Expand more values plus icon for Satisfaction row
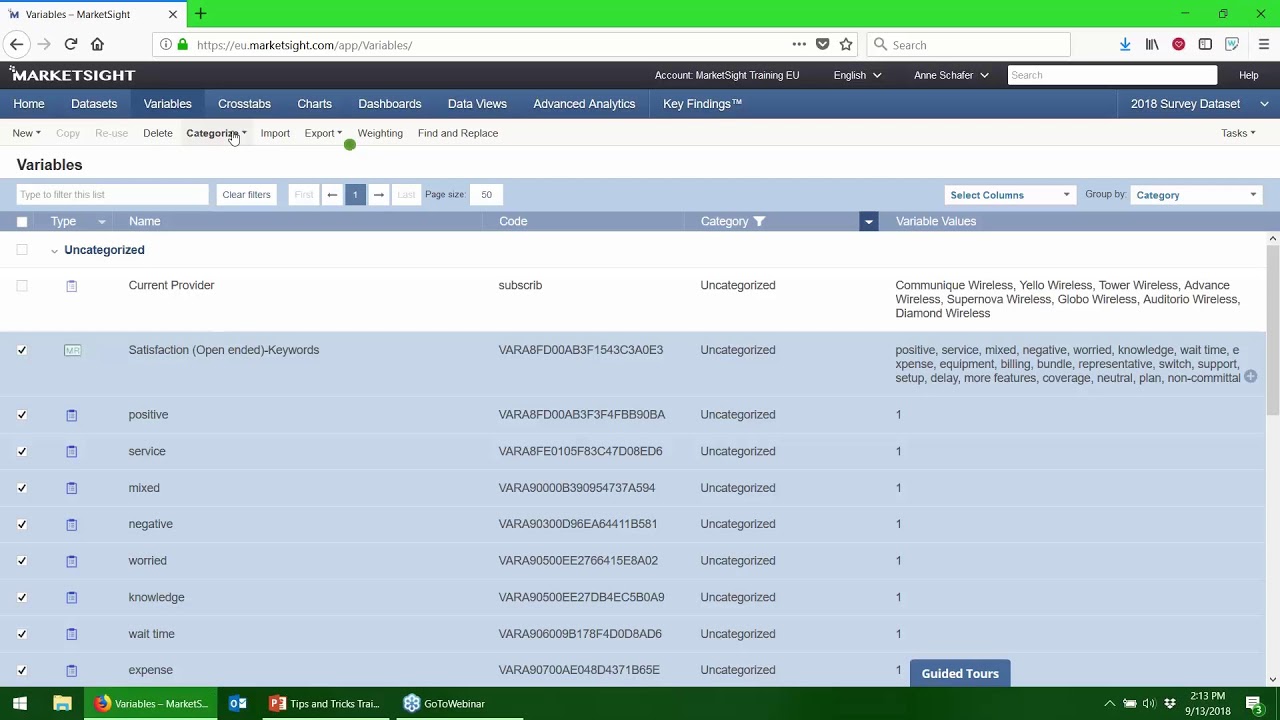The width and height of the screenshot is (1280, 720). pos(1250,377)
